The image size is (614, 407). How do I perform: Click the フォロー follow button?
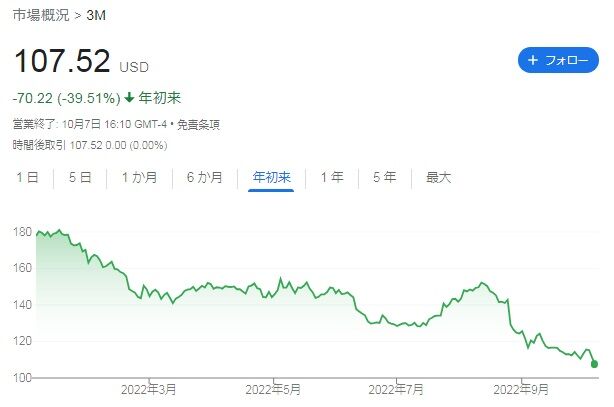tap(557, 60)
